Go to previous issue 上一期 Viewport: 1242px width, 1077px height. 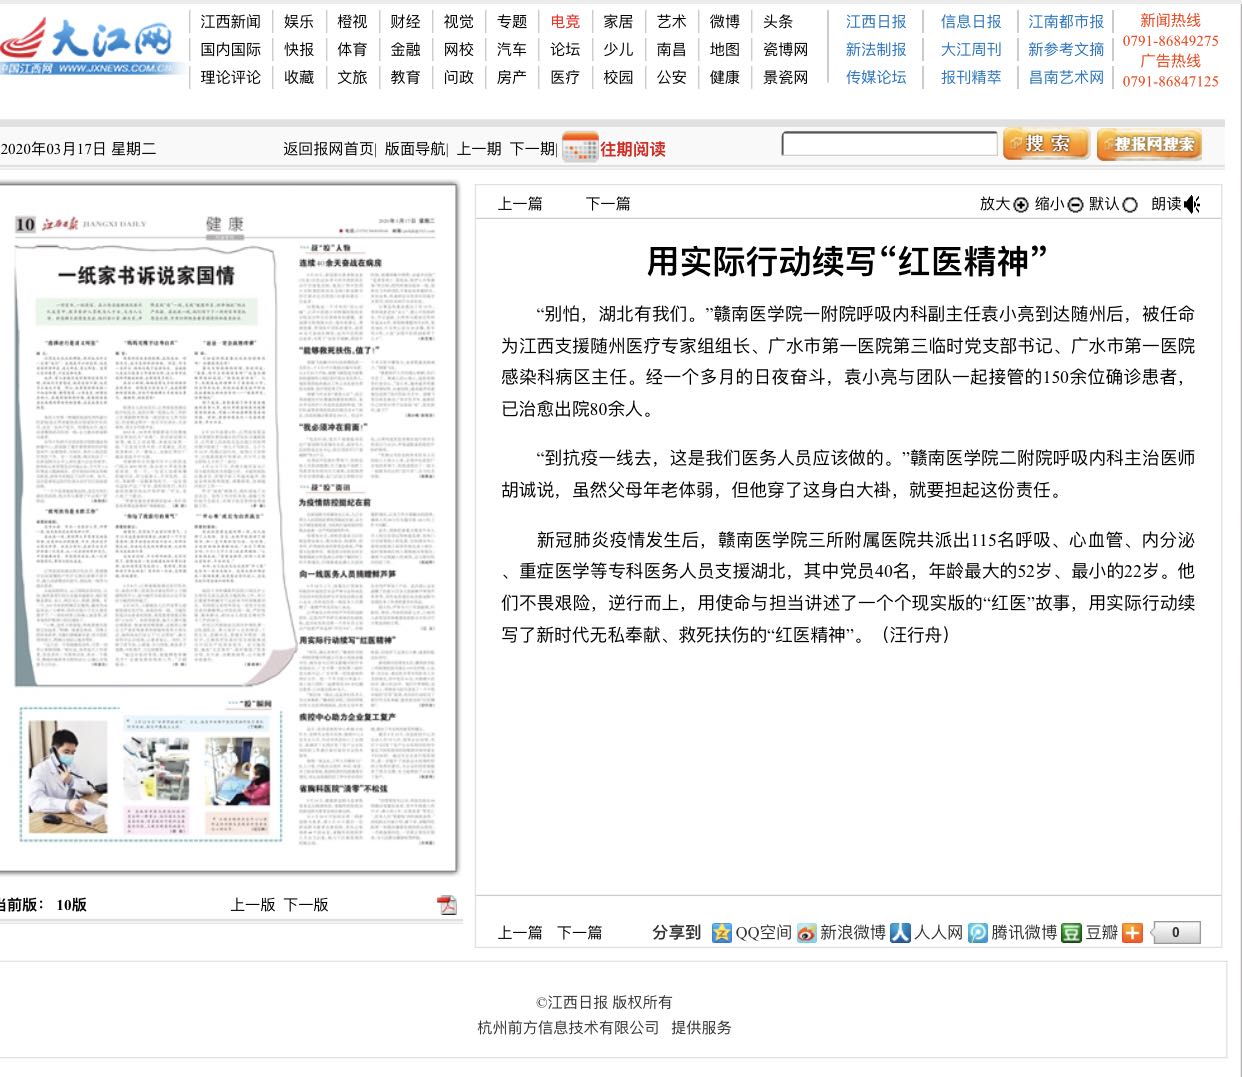point(479,149)
